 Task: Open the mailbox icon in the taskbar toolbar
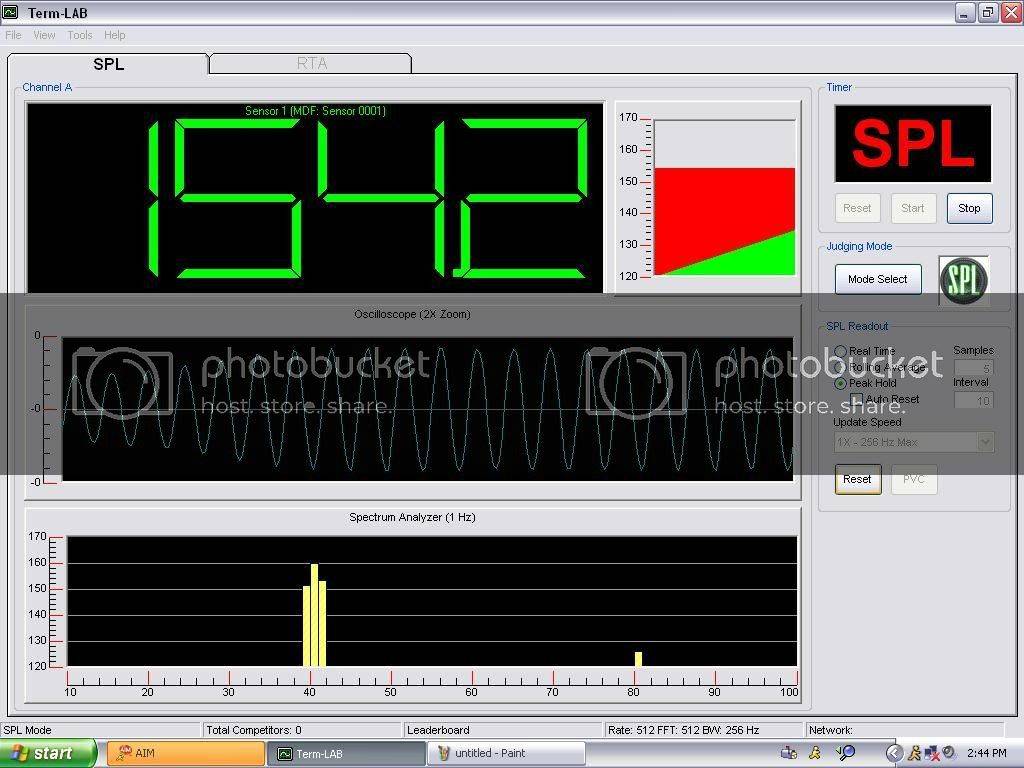click(x=788, y=753)
